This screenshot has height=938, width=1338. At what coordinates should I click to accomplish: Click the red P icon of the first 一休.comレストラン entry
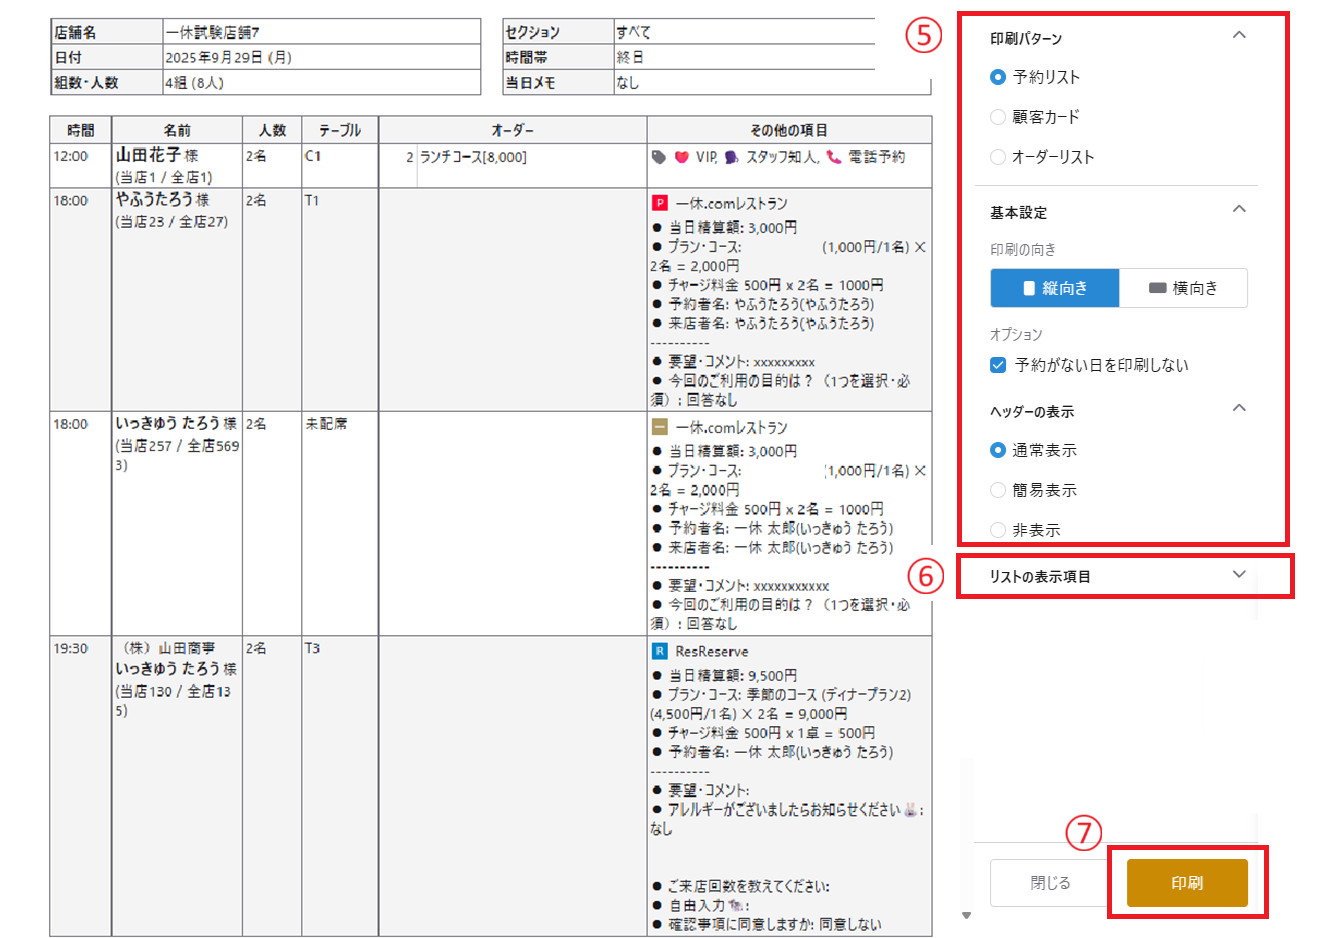coord(659,203)
